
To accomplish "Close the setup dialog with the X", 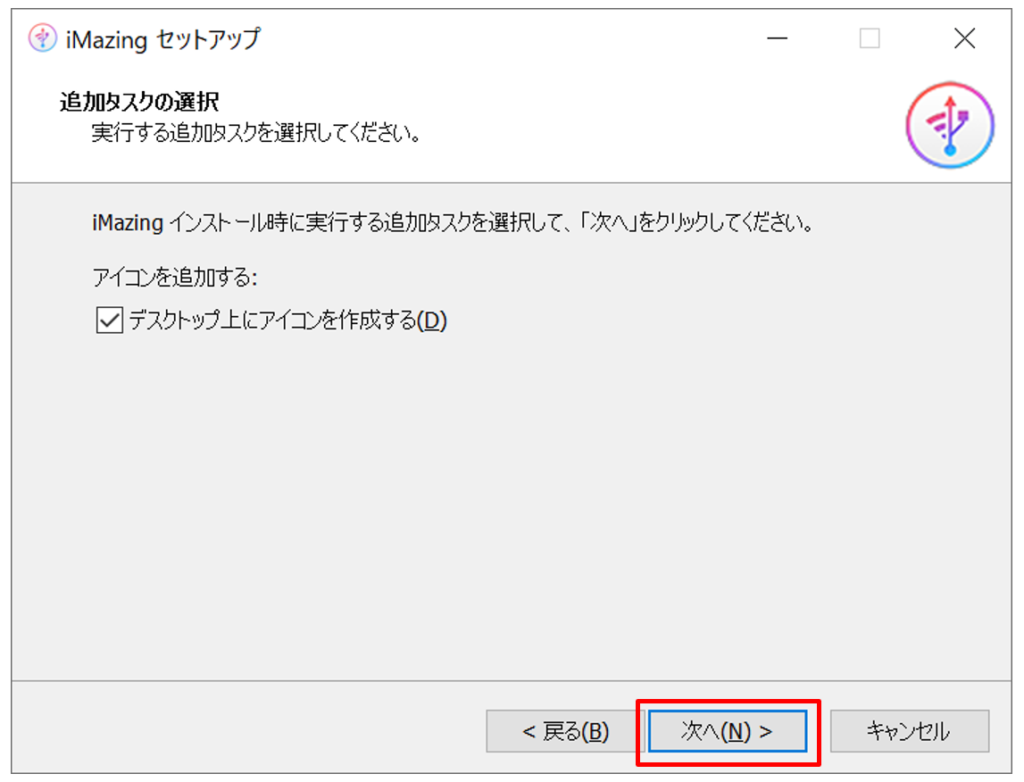I will click(964, 39).
